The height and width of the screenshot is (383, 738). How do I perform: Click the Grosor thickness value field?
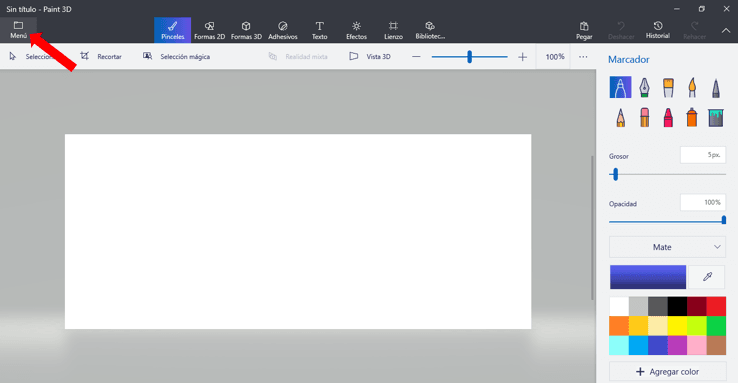pyautogui.click(x=703, y=155)
